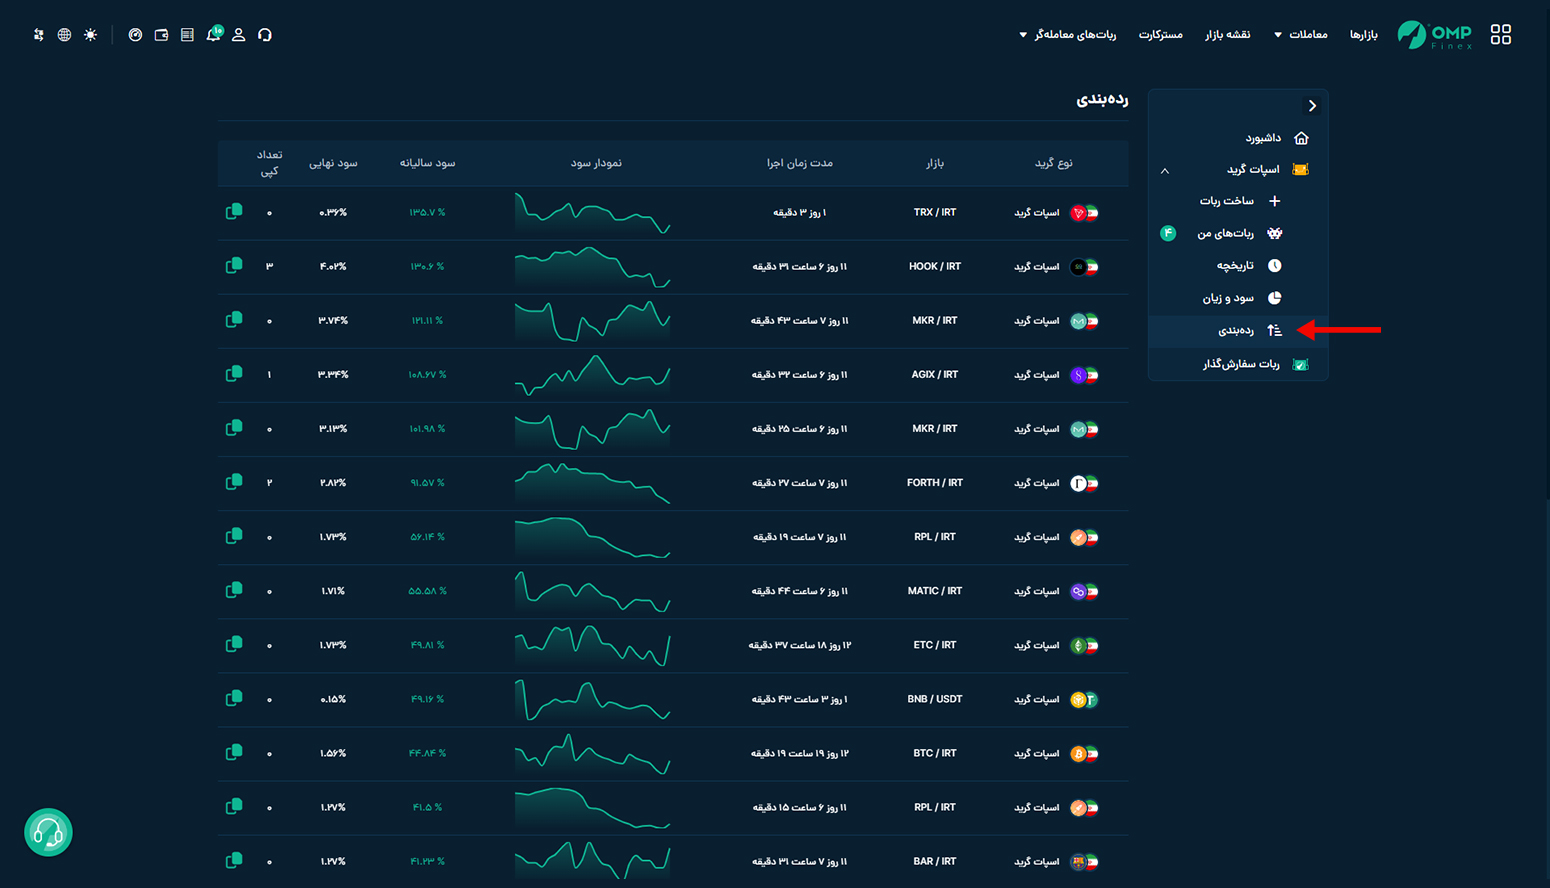Copy the TRX / IRT bot

click(x=234, y=212)
